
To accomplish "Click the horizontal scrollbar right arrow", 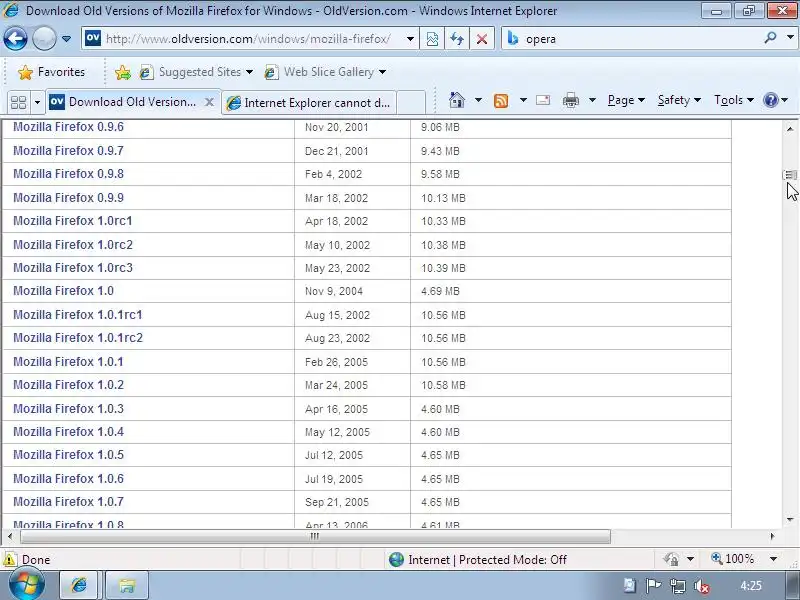I will point(772,536).
